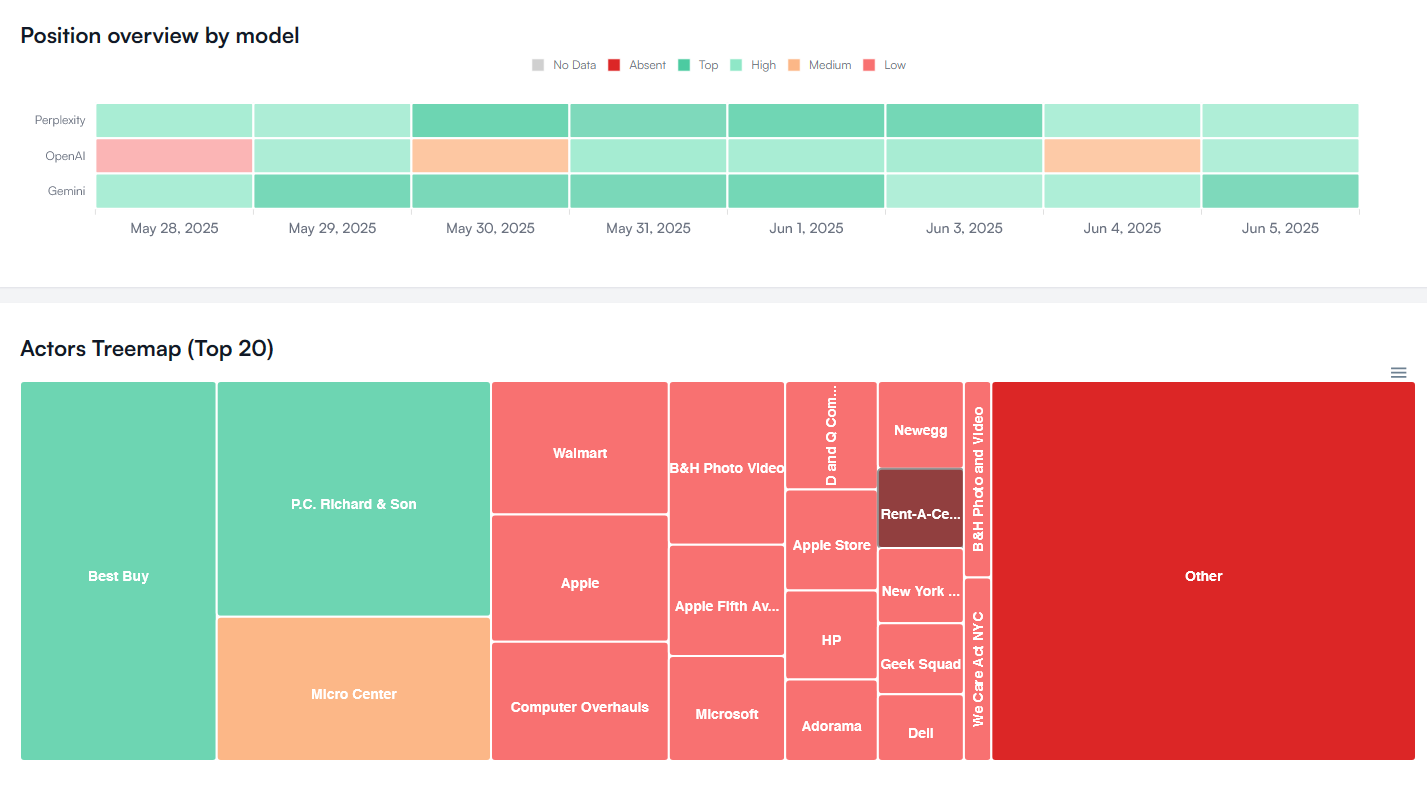Click the Micro Center treemap tile
Image resolution: width=1427 pixels, height=785 pixels.
354,689
